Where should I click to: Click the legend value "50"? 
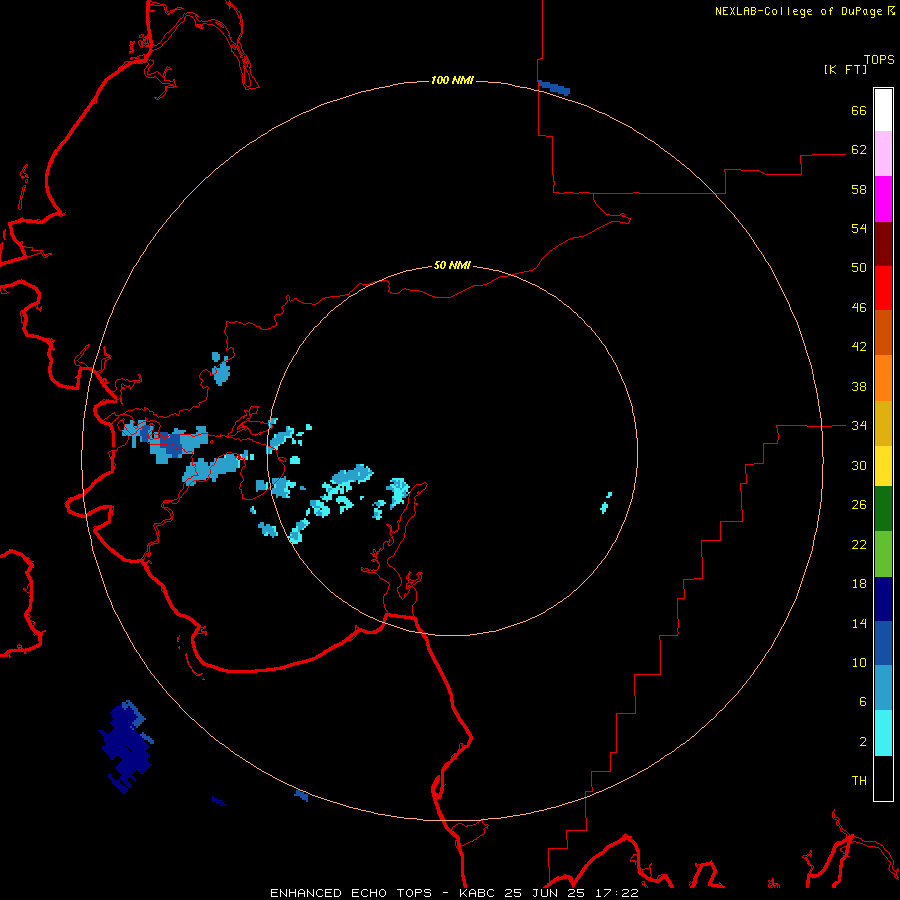859,268
